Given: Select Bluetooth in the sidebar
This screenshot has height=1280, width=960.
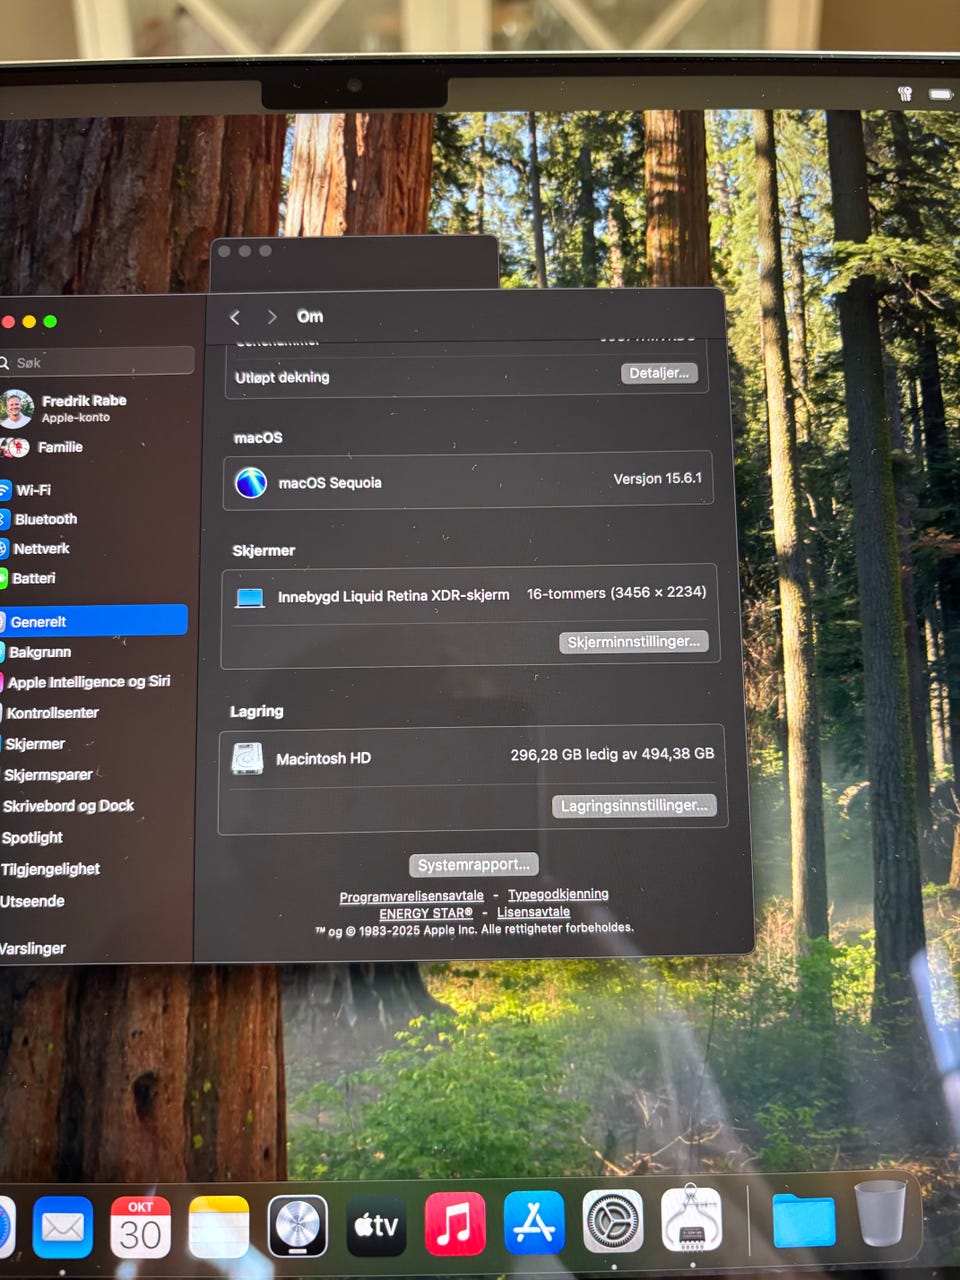Looking at the screenshot, I should [46, 519].
